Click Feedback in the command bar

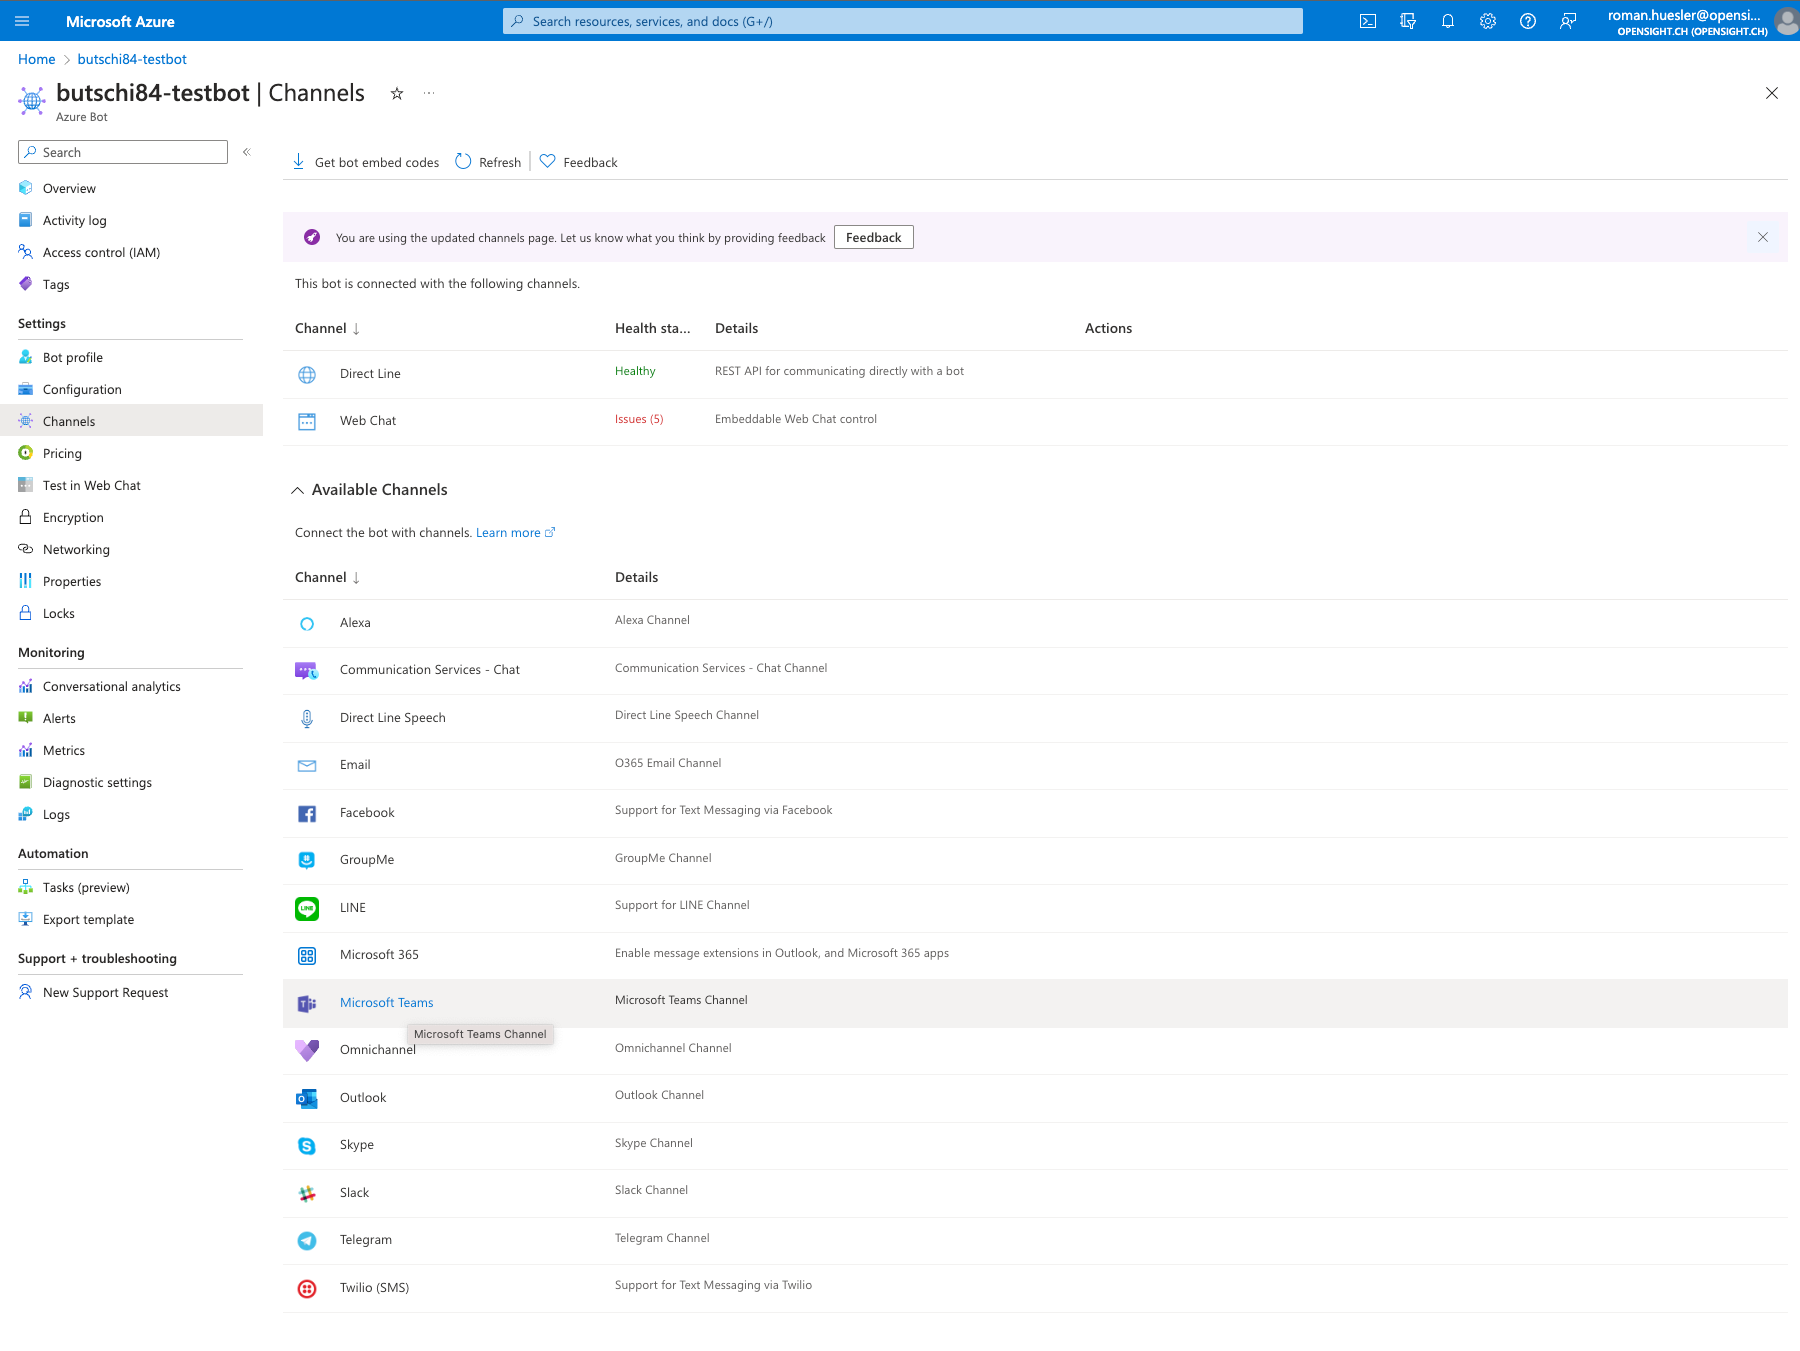(579, 162)
